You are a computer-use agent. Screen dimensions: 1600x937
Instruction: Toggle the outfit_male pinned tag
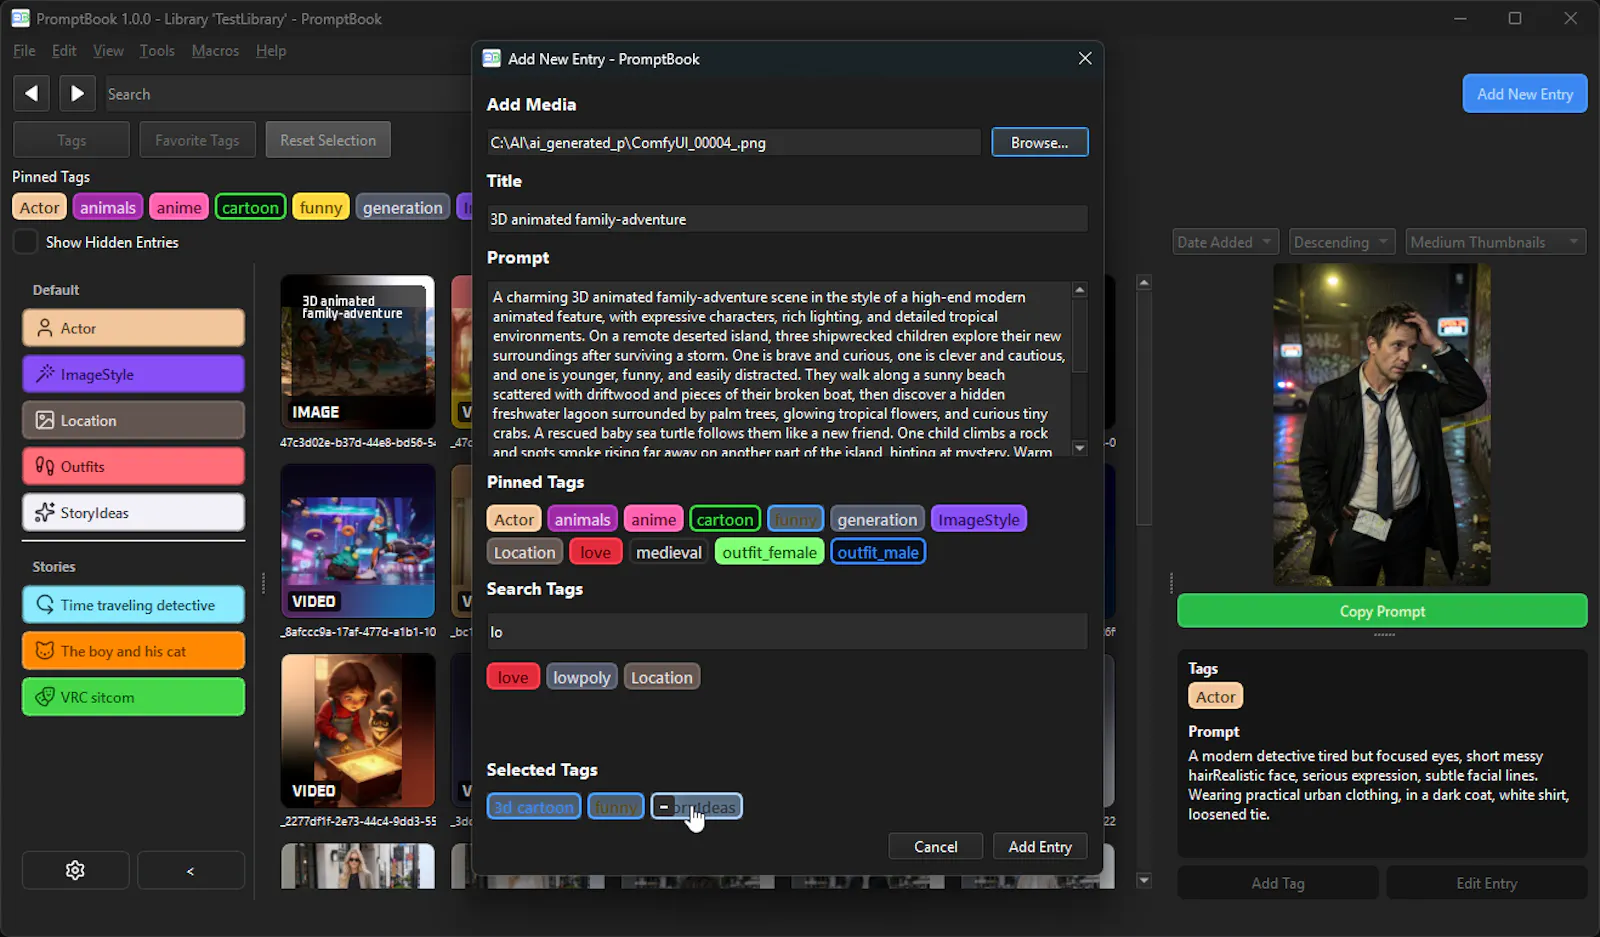point(878,552)
